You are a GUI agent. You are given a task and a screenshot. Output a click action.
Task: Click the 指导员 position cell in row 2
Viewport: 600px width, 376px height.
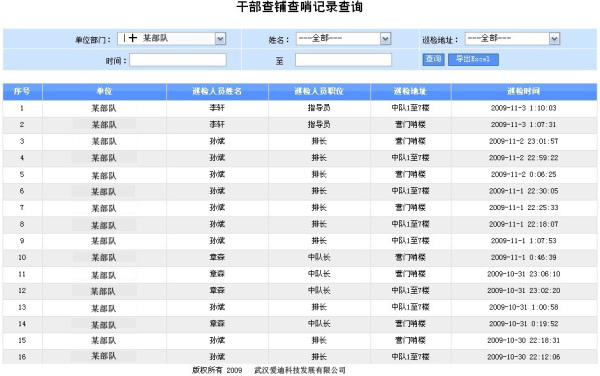(x=319, y=125)
